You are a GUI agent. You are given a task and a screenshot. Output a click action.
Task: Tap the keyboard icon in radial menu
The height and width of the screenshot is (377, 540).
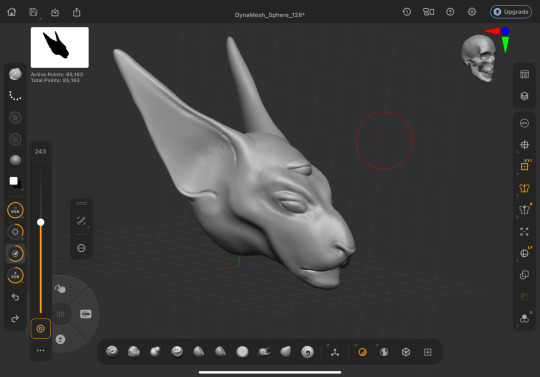(x=86, y=314)
